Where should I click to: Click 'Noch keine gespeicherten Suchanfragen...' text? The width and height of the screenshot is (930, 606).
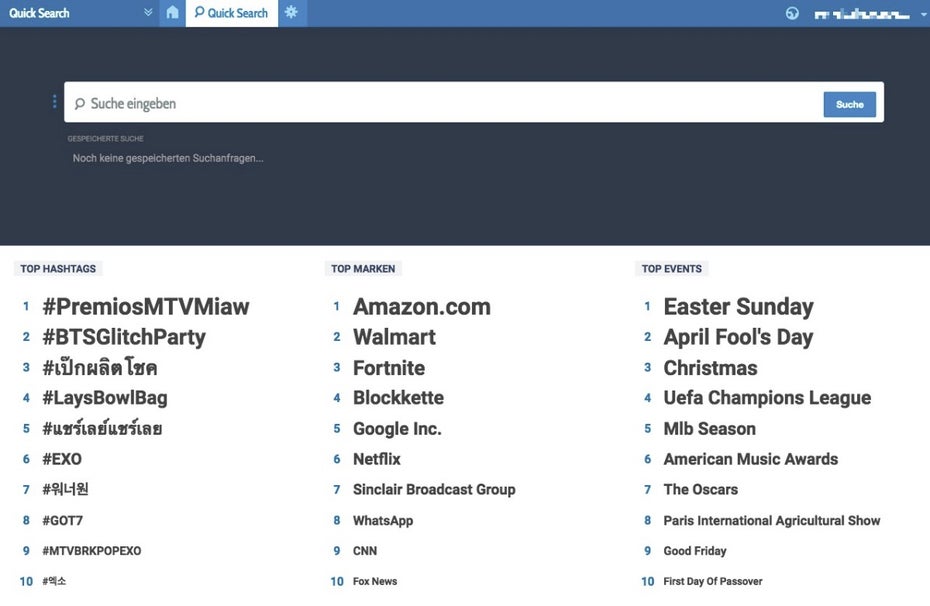[x=168, y=158]
